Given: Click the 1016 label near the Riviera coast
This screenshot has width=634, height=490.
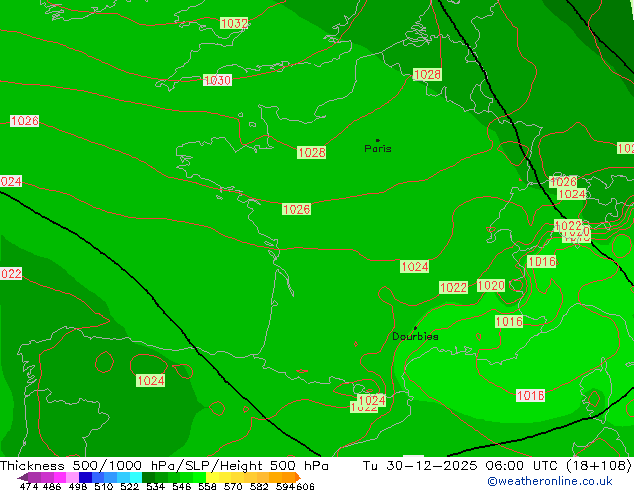Looking at the screenshot, I should click(x=509, y=321).
